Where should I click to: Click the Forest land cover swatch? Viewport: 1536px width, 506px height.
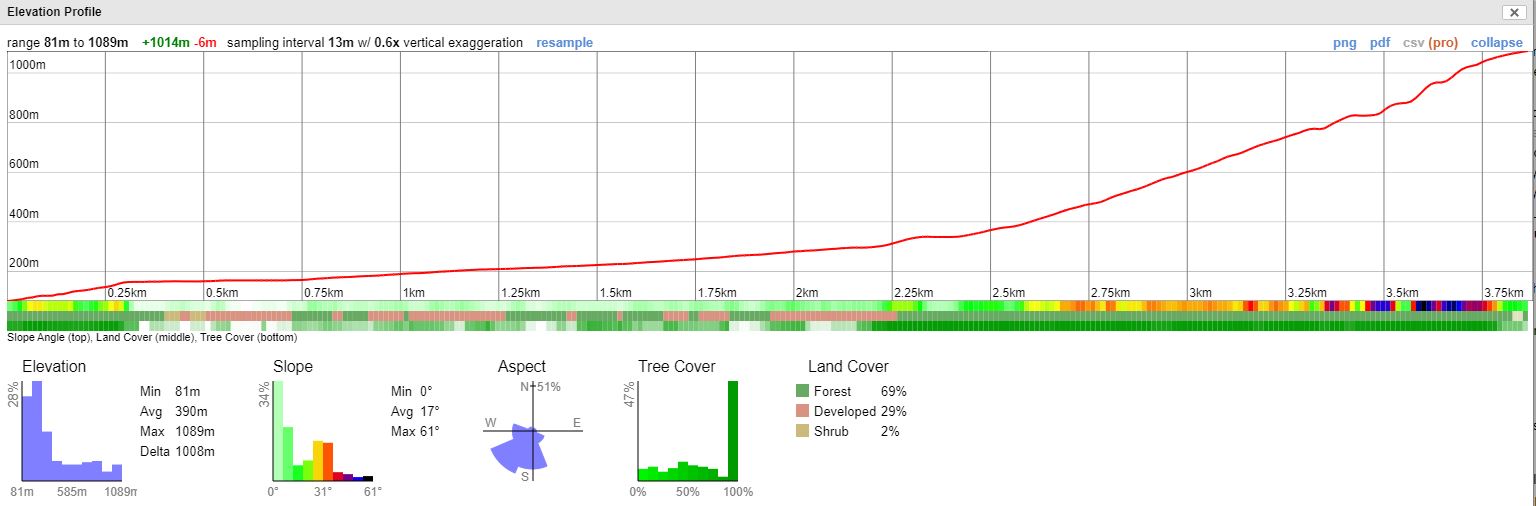[x=802, y=392]
